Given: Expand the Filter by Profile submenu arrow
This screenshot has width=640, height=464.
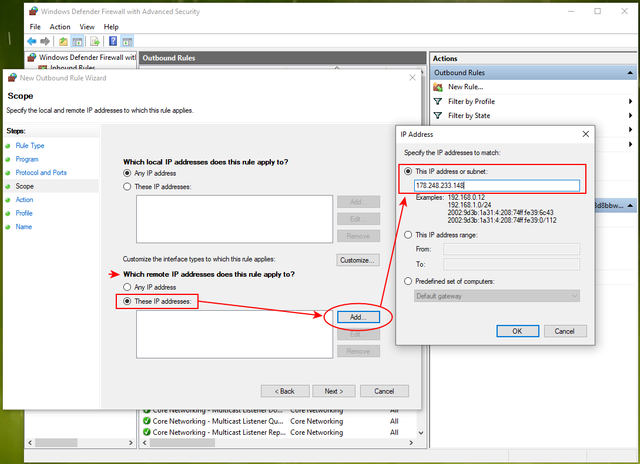Looking at the screenshot, I should point(631,101).
